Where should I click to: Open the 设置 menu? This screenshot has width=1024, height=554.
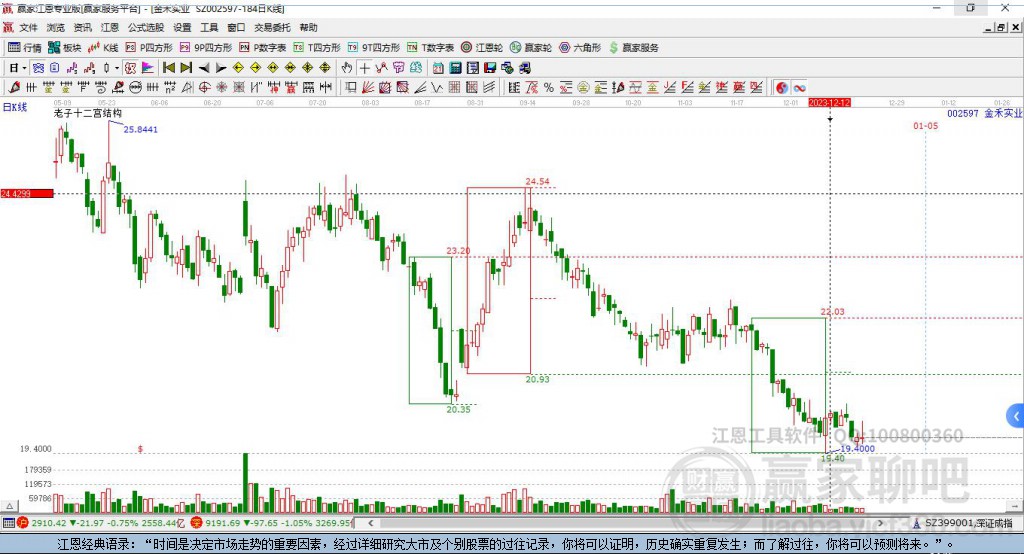tap(182, 27)
